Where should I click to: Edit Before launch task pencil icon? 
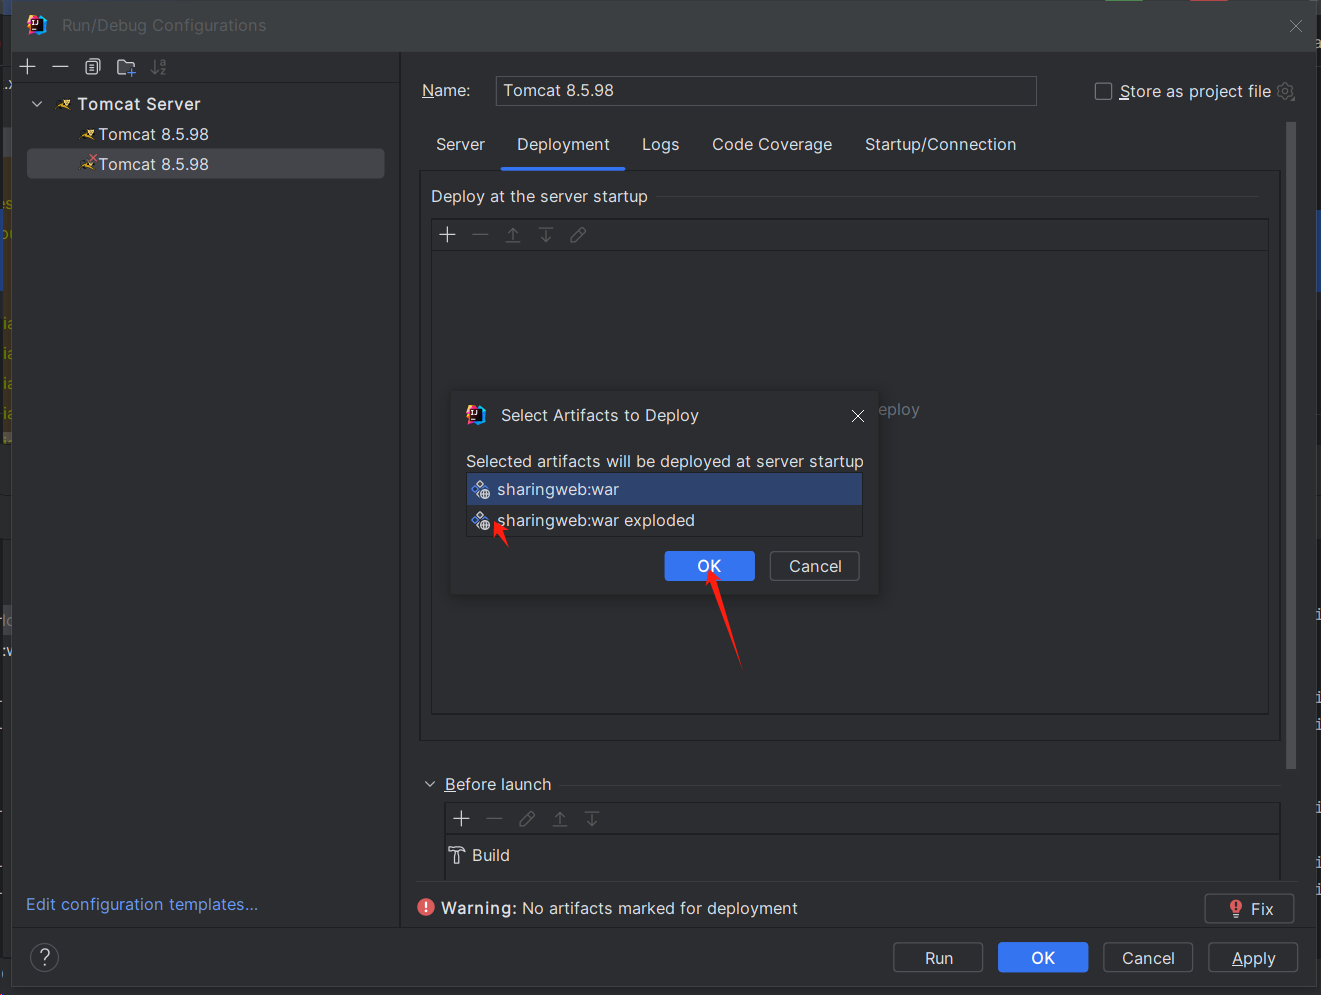pyautogui.click(x=527, y=818)
